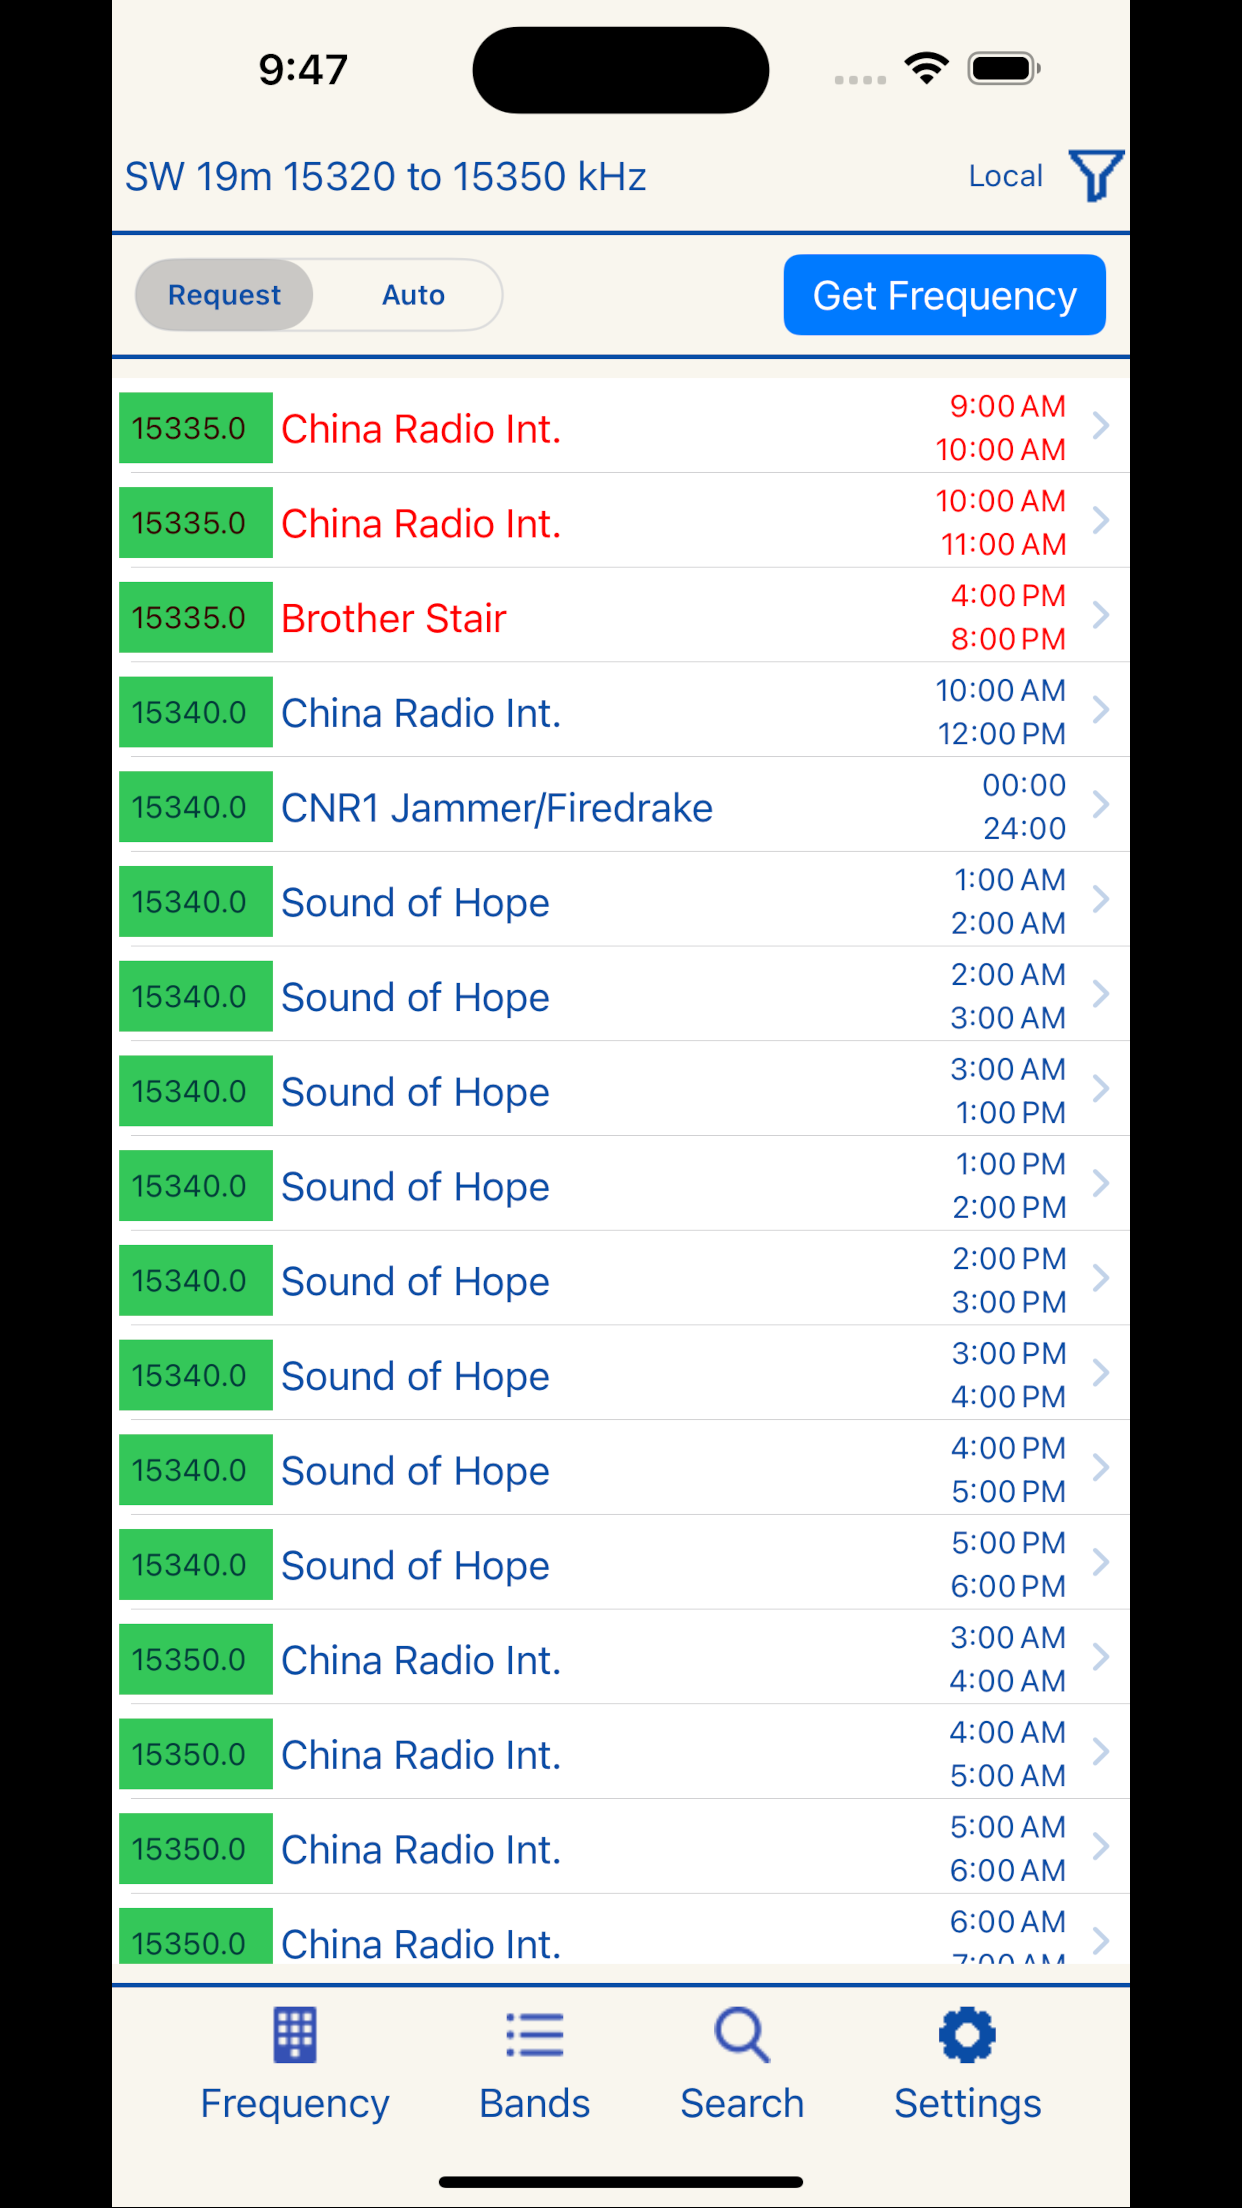Select CNR1 Jammer/Firedrake station name
This screenshot has height=2208, width=1242.
tap(497, 808)
